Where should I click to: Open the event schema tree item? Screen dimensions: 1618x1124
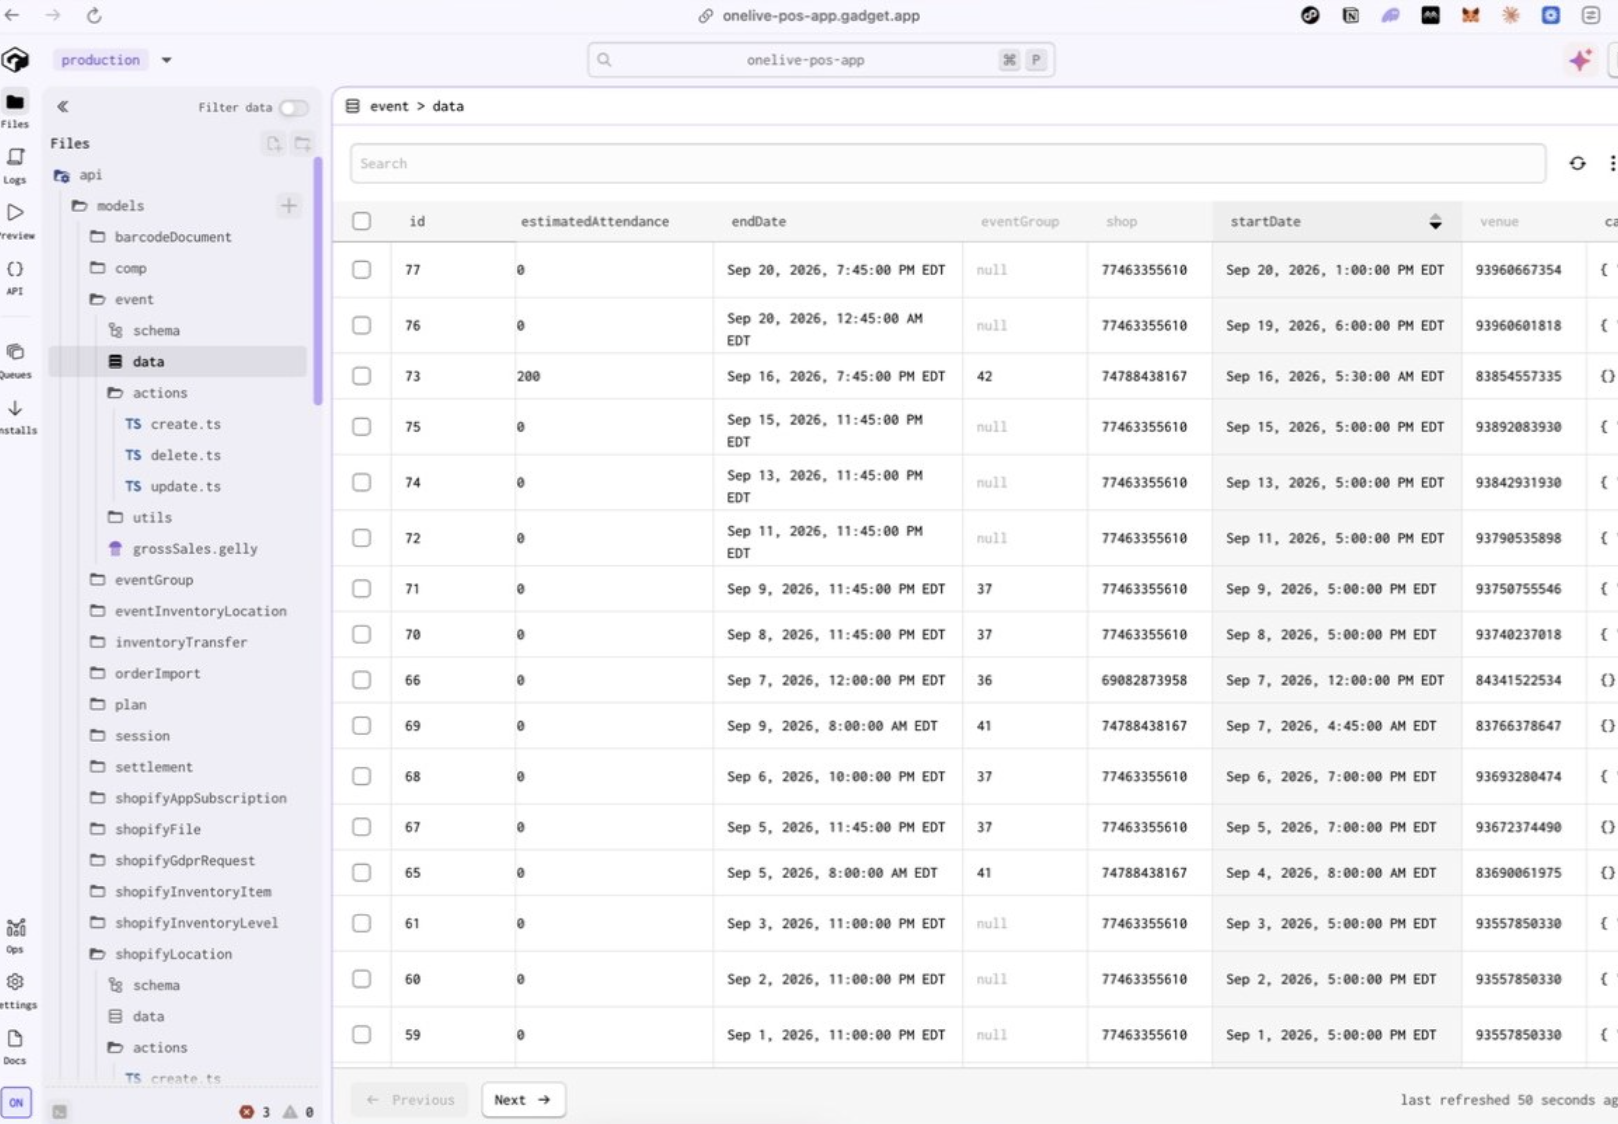[156, 330]
